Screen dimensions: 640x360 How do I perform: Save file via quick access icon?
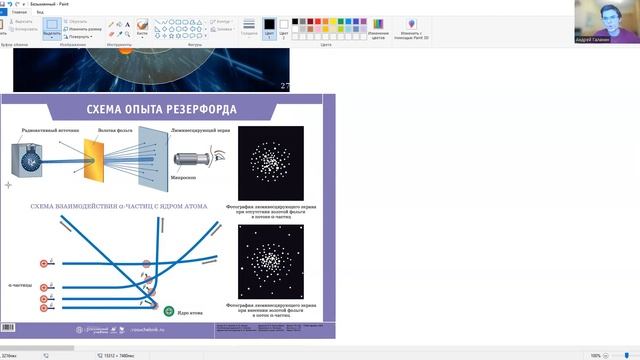2,4
